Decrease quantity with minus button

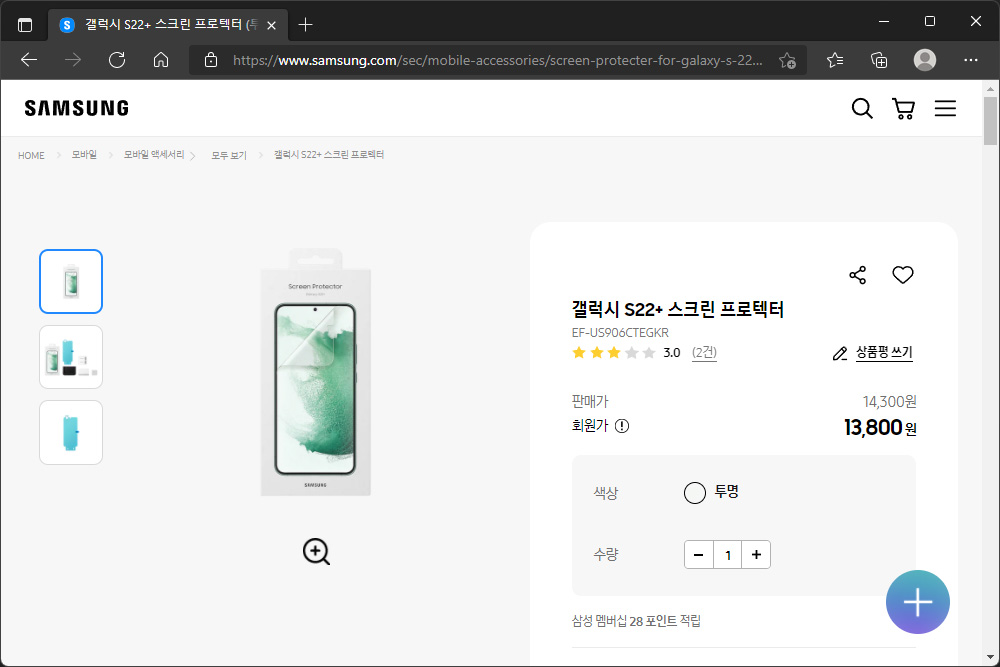coord(699,555)
